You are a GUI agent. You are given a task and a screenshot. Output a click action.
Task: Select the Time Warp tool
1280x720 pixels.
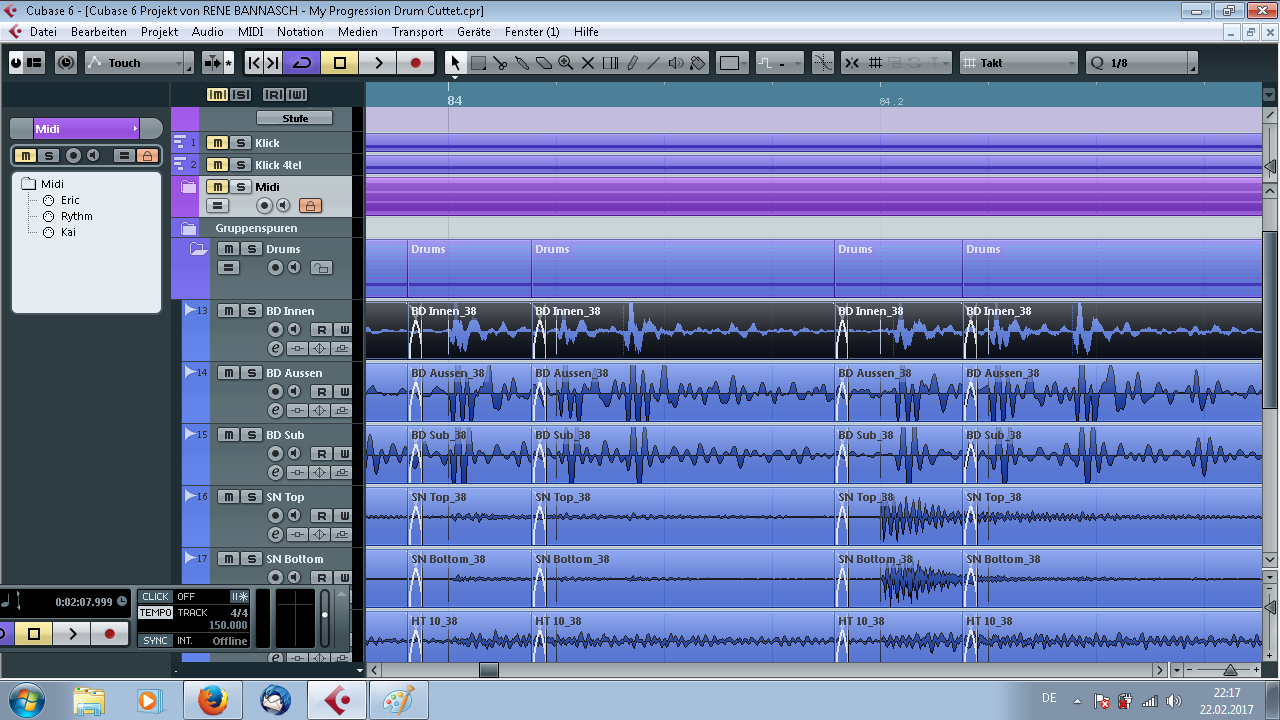610,63
